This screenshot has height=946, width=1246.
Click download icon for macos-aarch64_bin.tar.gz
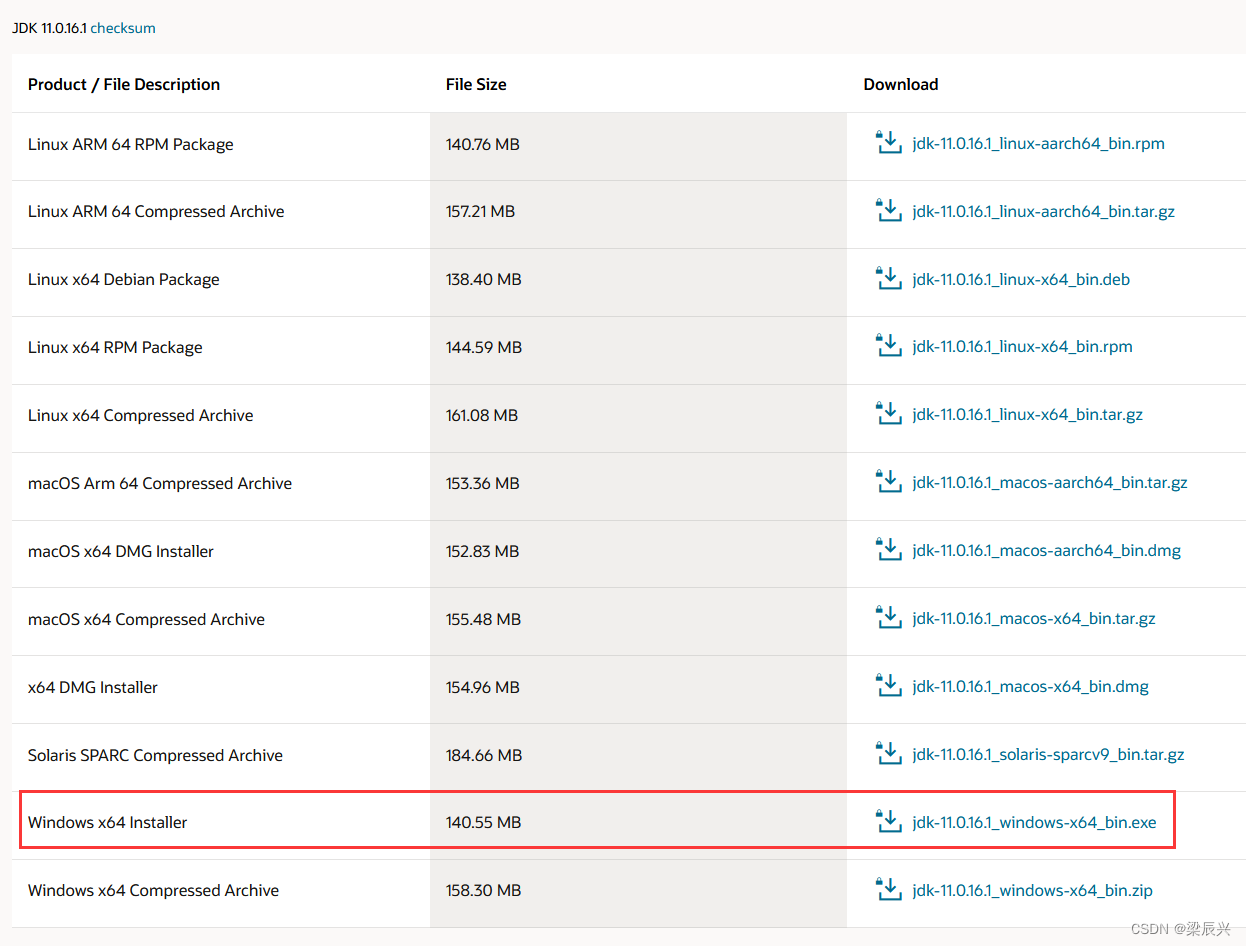pyautogui.click(x=888, y=482)
